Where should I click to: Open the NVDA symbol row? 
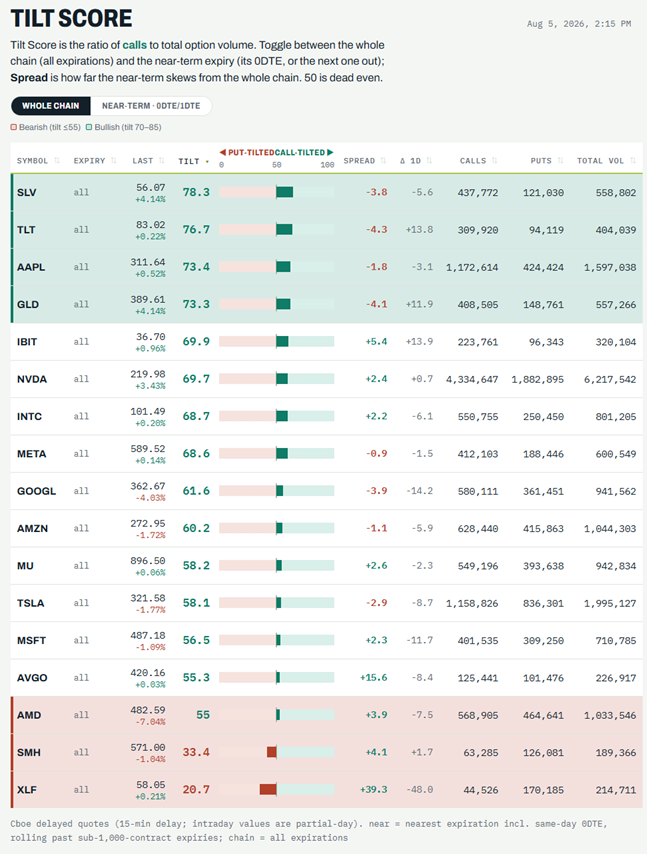(x=326, y=379)
